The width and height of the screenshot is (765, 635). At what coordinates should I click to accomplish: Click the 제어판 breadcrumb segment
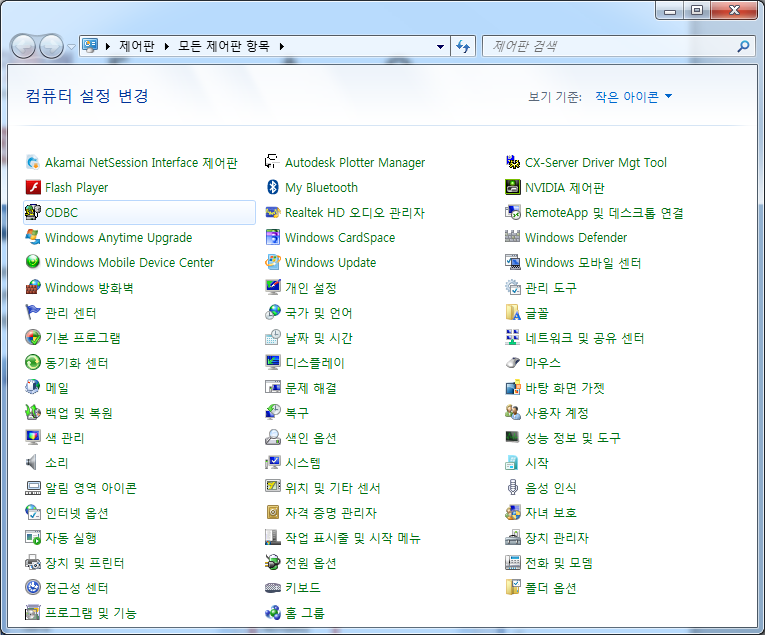click(x=137, y=46)
